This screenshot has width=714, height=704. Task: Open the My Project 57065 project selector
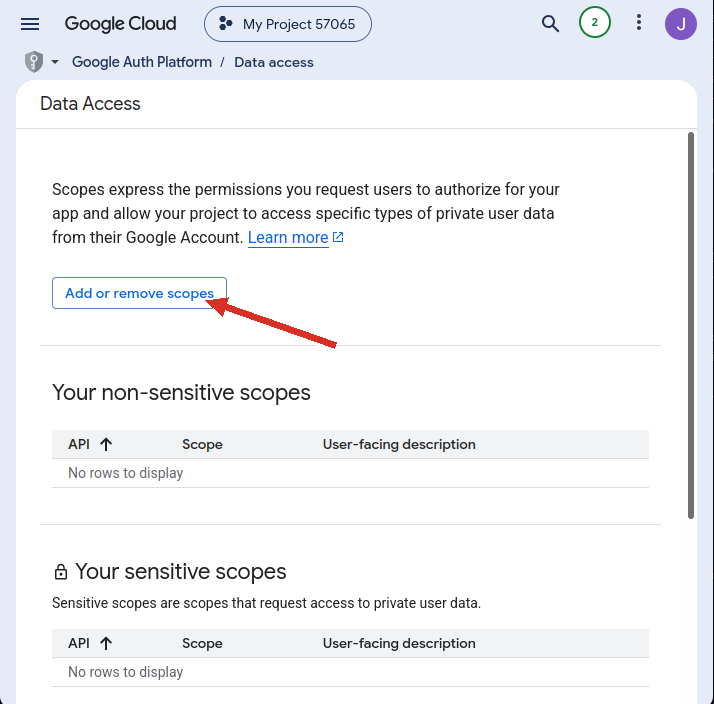[x=288, y=24]
